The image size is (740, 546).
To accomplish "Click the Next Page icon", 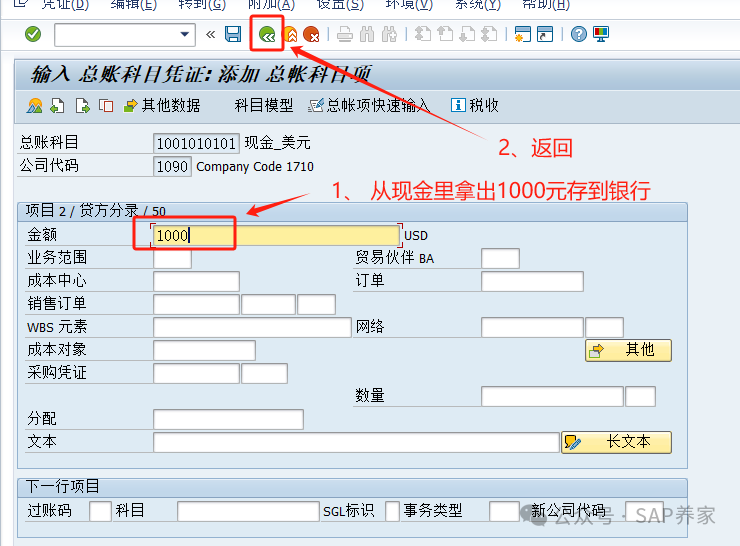I will 467,34.
